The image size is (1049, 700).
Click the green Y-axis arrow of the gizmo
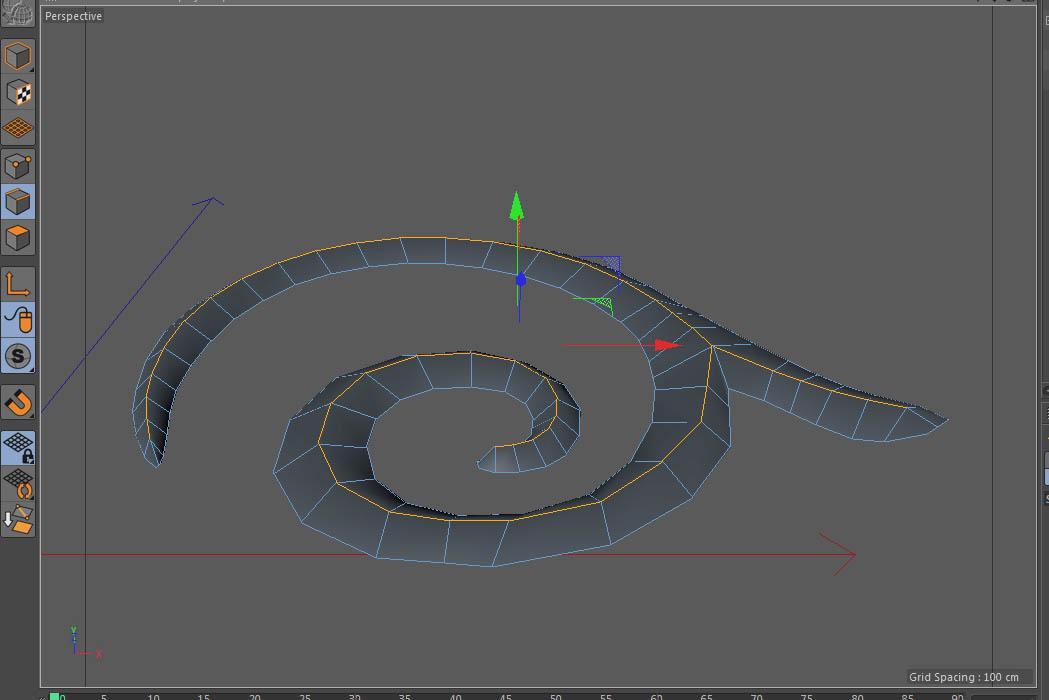pyautogui.click(x=516, y=205)
